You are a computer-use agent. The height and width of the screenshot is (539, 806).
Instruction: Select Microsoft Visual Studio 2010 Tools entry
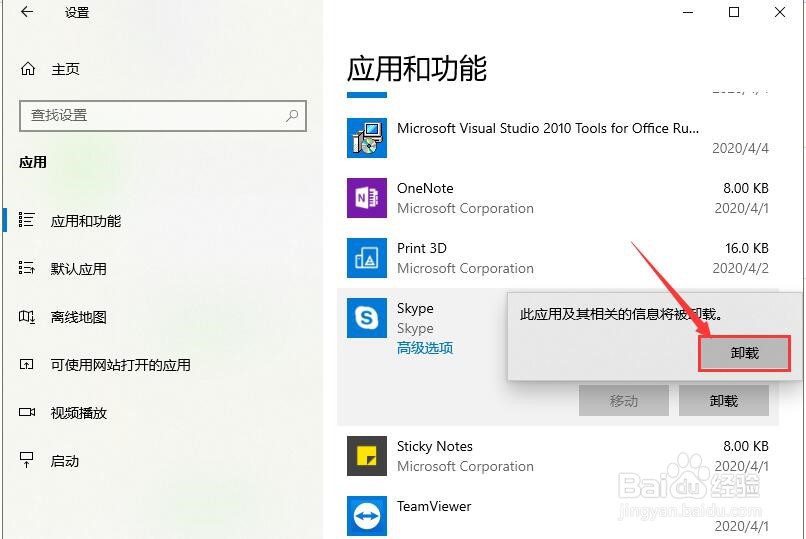[x=548, y=128]
